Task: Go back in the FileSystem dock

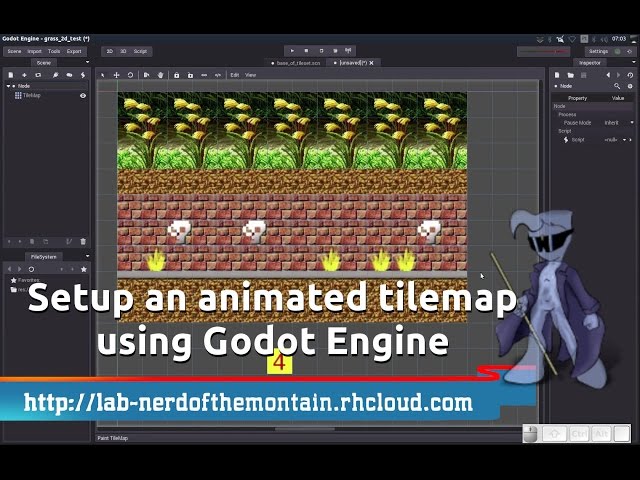Action: (10, 269)
